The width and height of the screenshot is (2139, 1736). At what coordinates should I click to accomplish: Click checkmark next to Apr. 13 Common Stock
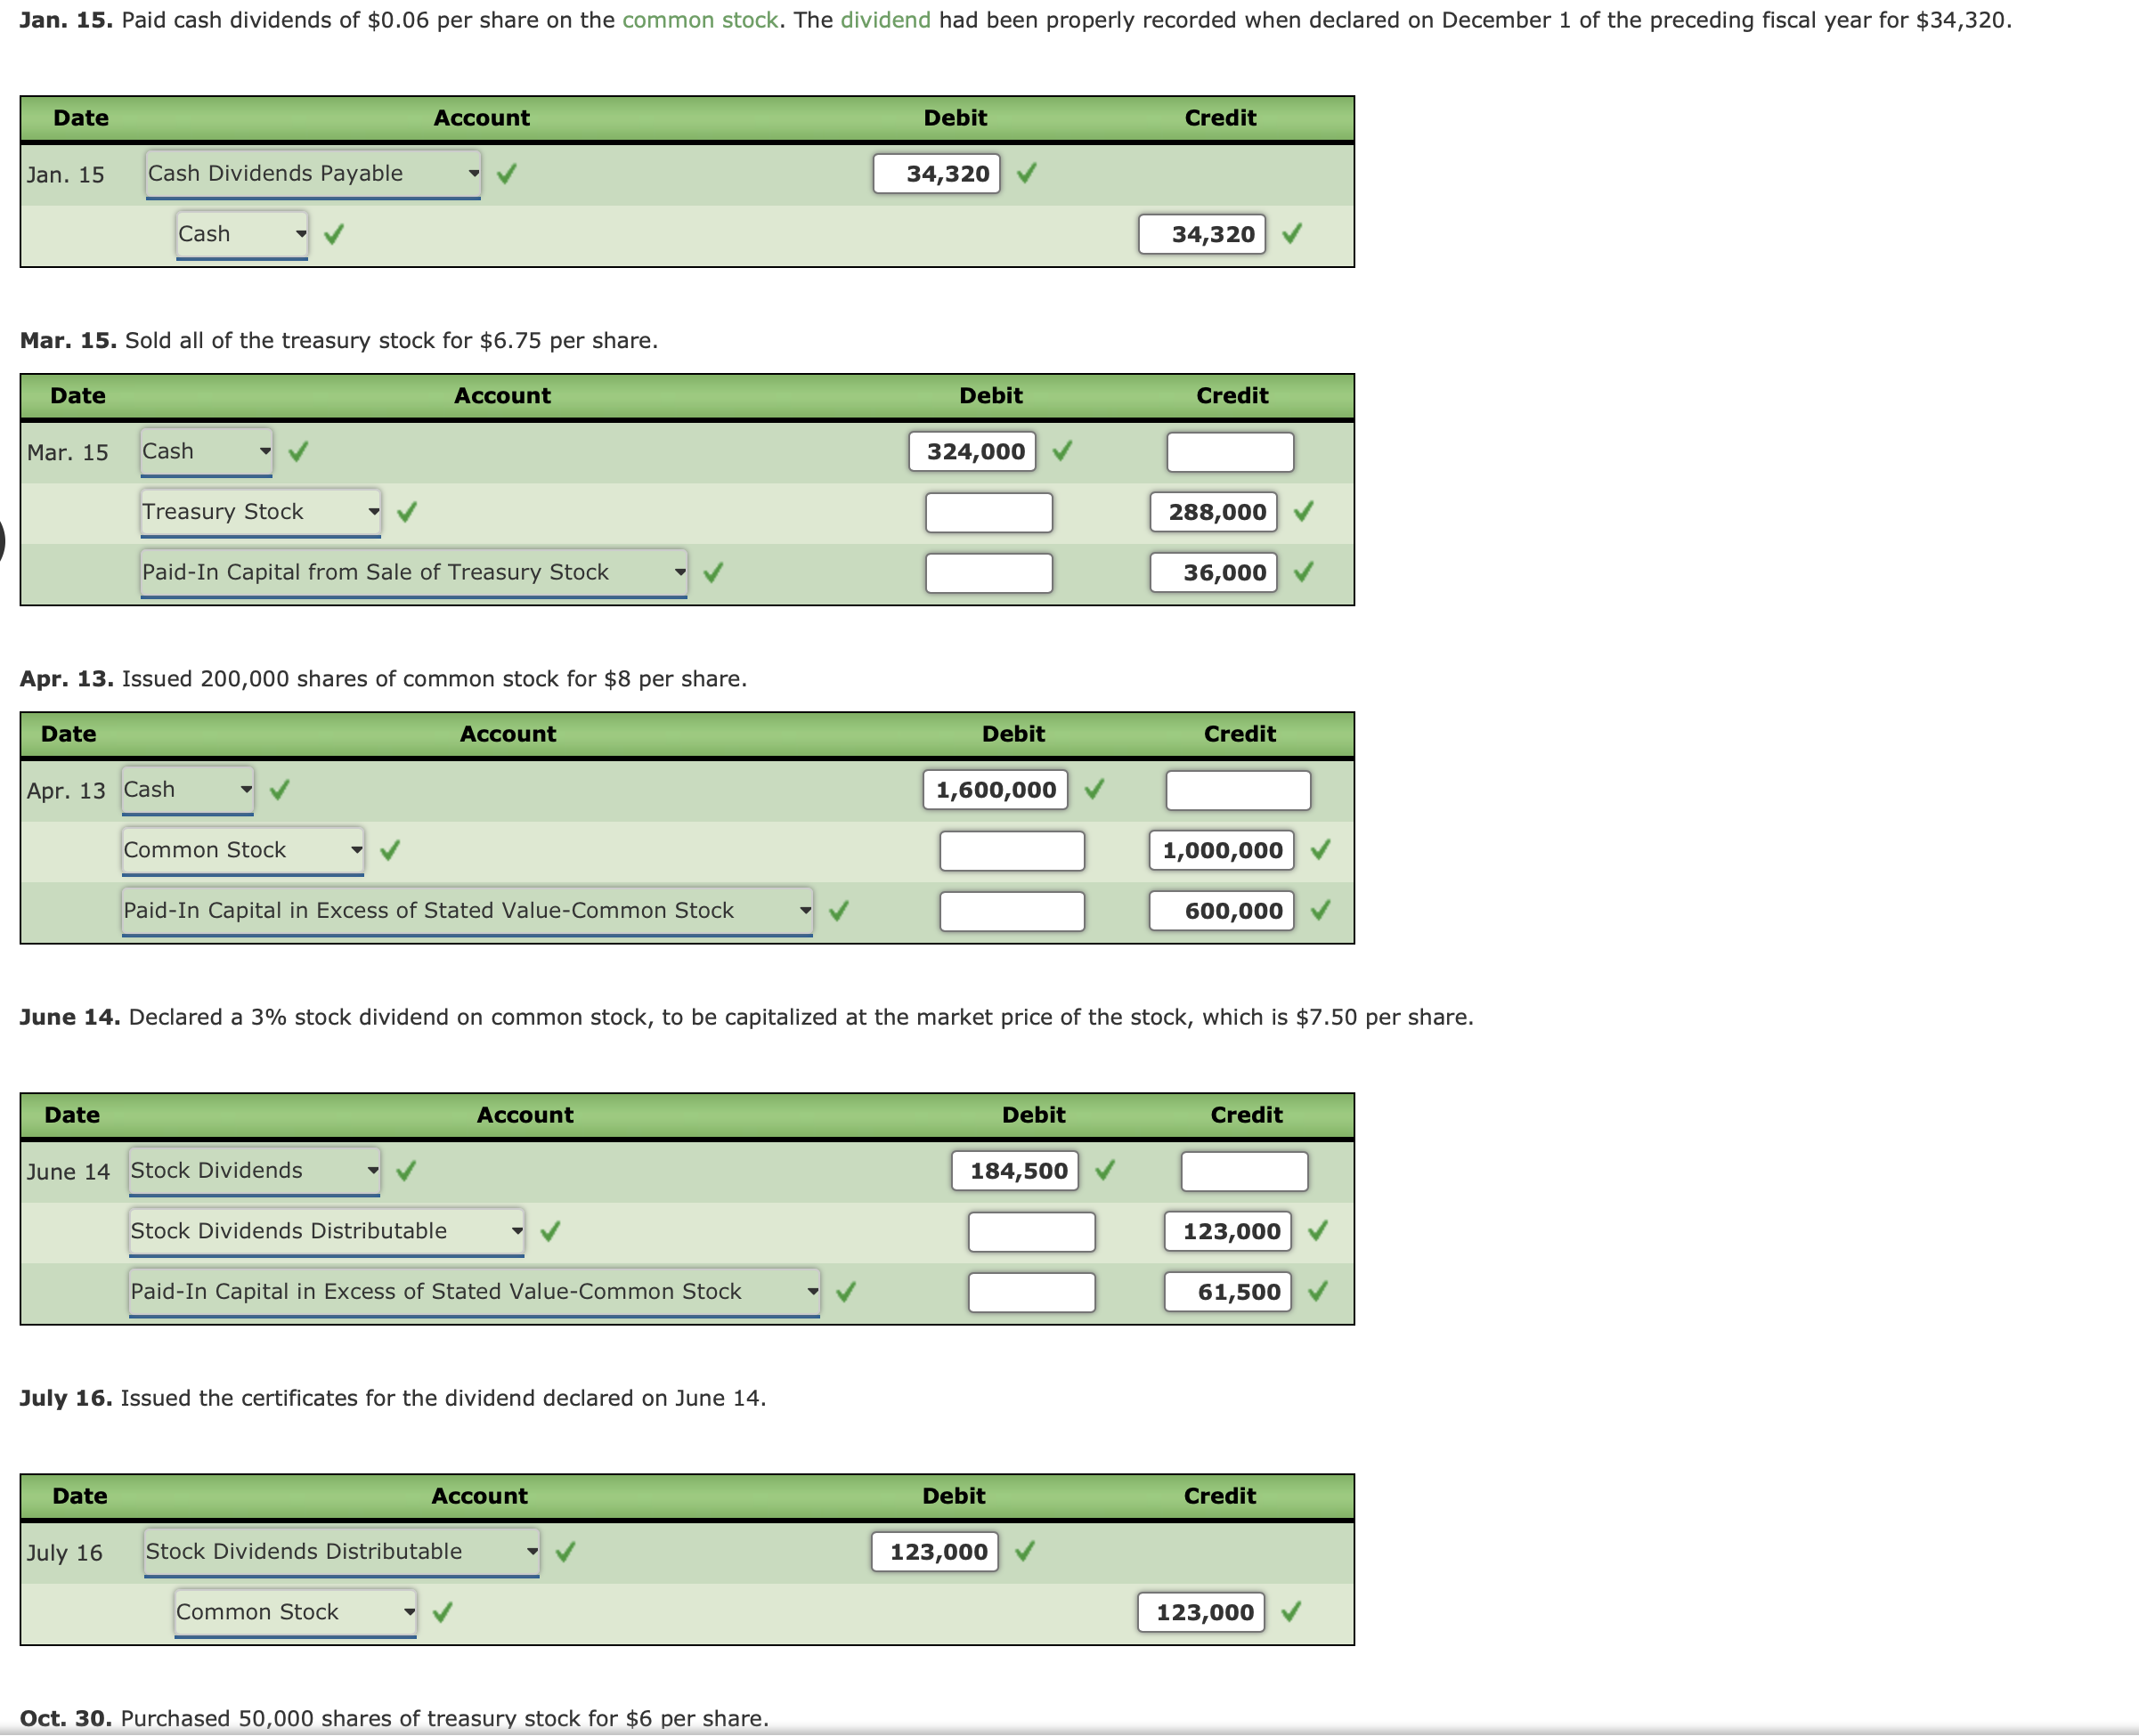coord(390,850)
